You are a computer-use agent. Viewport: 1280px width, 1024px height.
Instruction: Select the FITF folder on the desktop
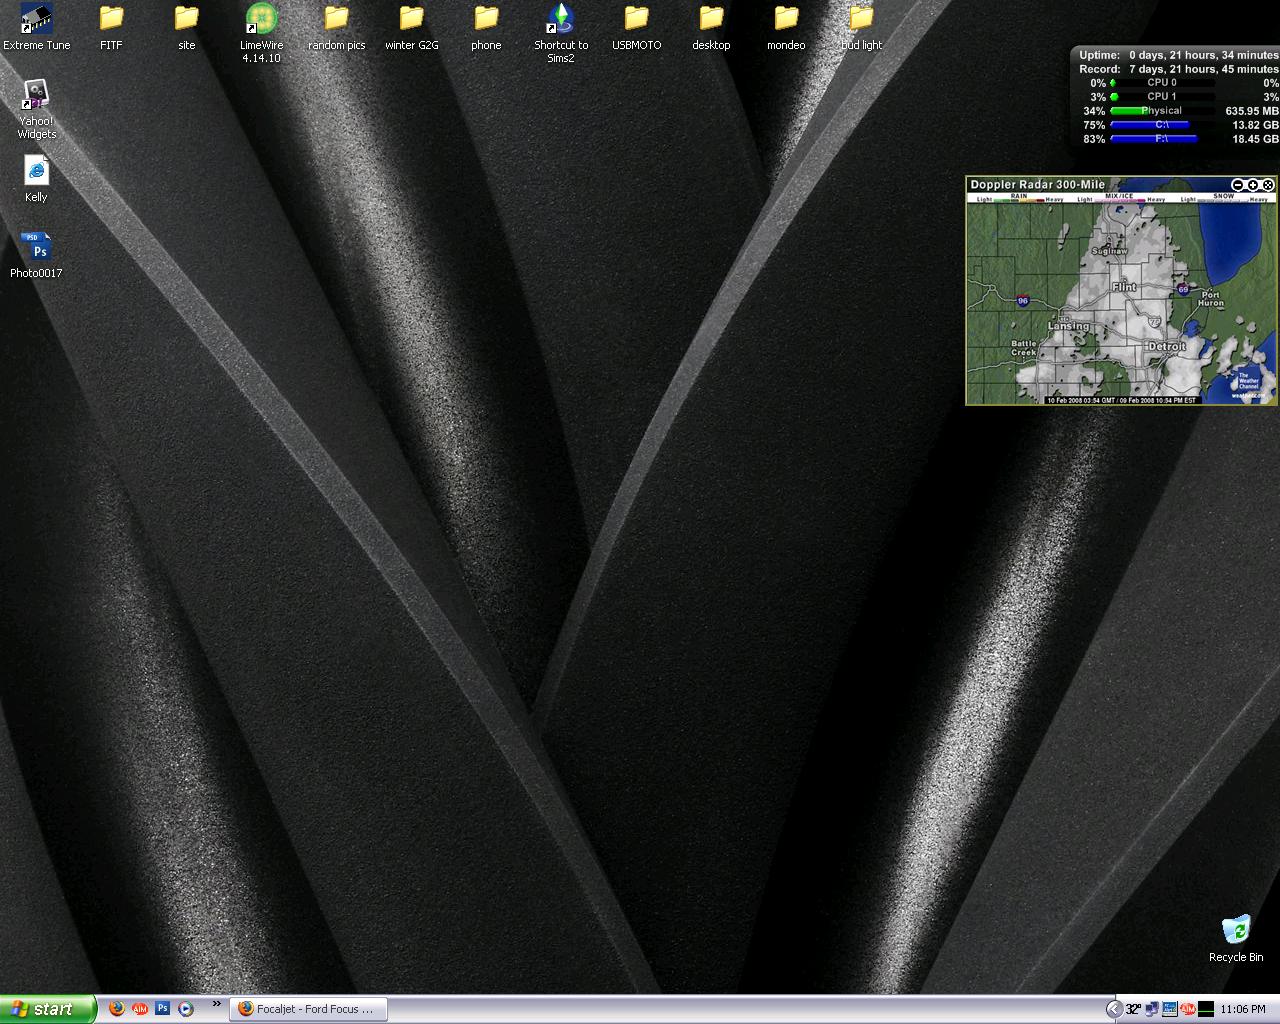tap(111, 27)
